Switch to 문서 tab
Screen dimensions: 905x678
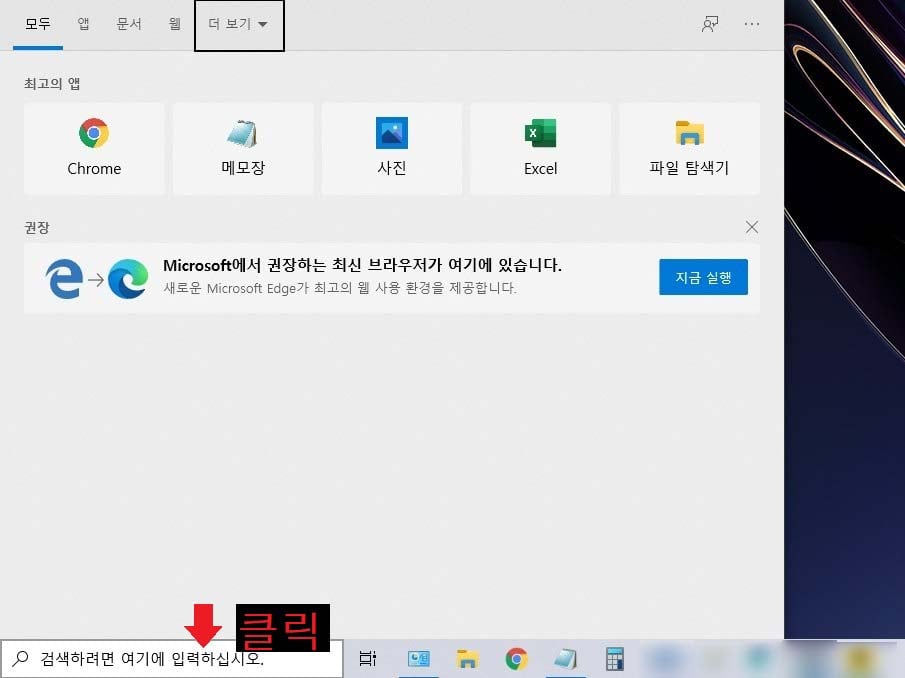129,24
